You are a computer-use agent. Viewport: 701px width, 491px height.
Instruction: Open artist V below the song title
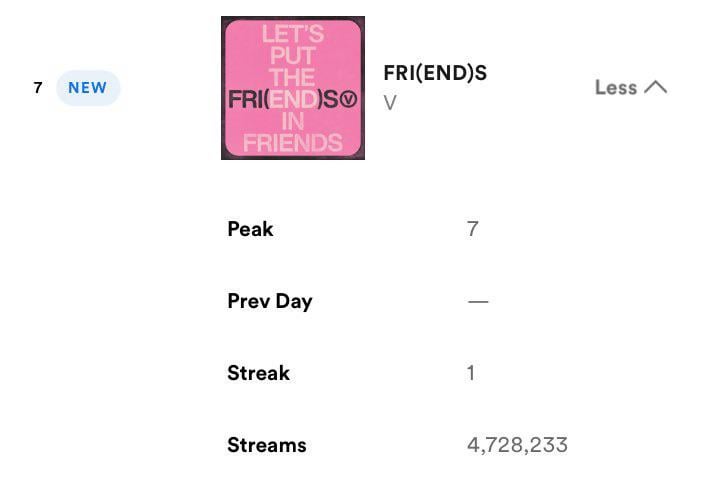(390, 103)
